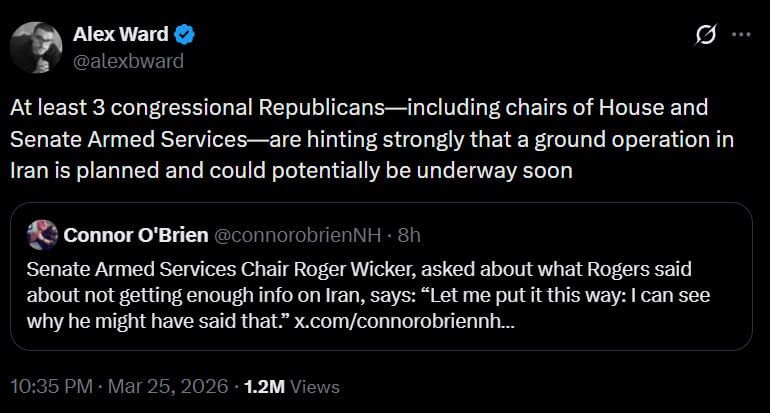
Task: Click Connor O'Brien's small avatar
Action: (x=43, y=235)
